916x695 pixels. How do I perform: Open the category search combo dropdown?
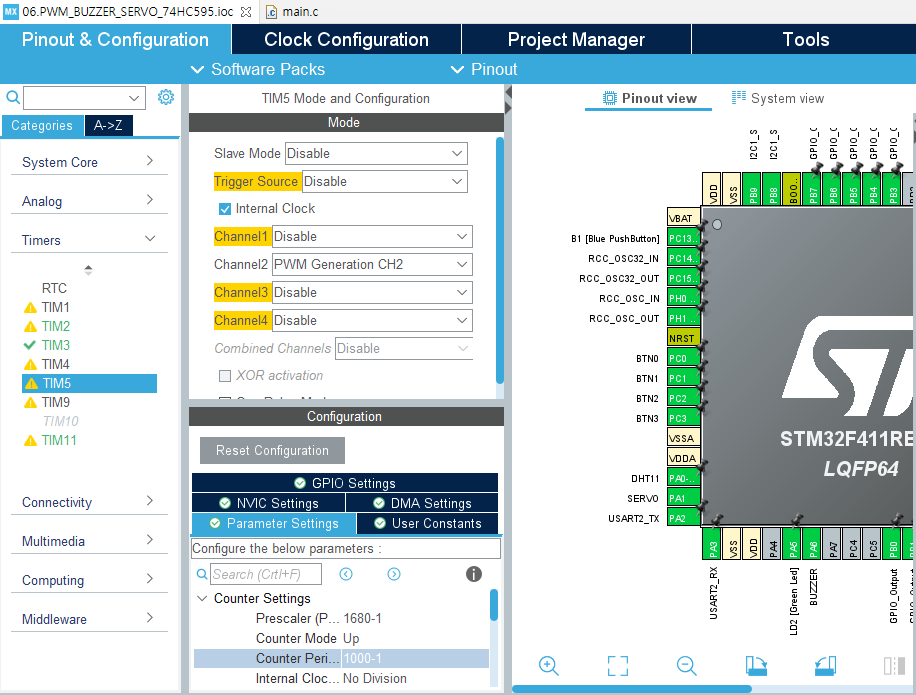click(x=134, y=98)
